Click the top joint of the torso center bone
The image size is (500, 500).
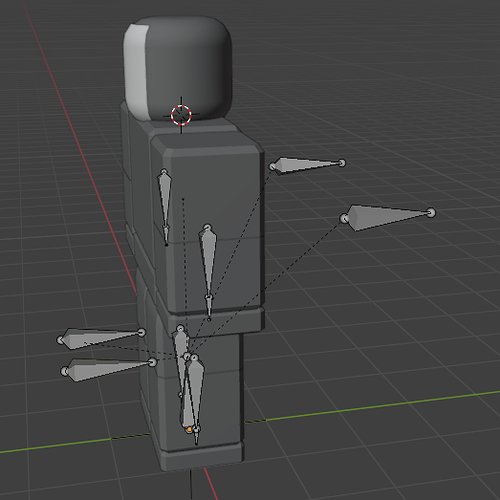(x=207, y=227)
